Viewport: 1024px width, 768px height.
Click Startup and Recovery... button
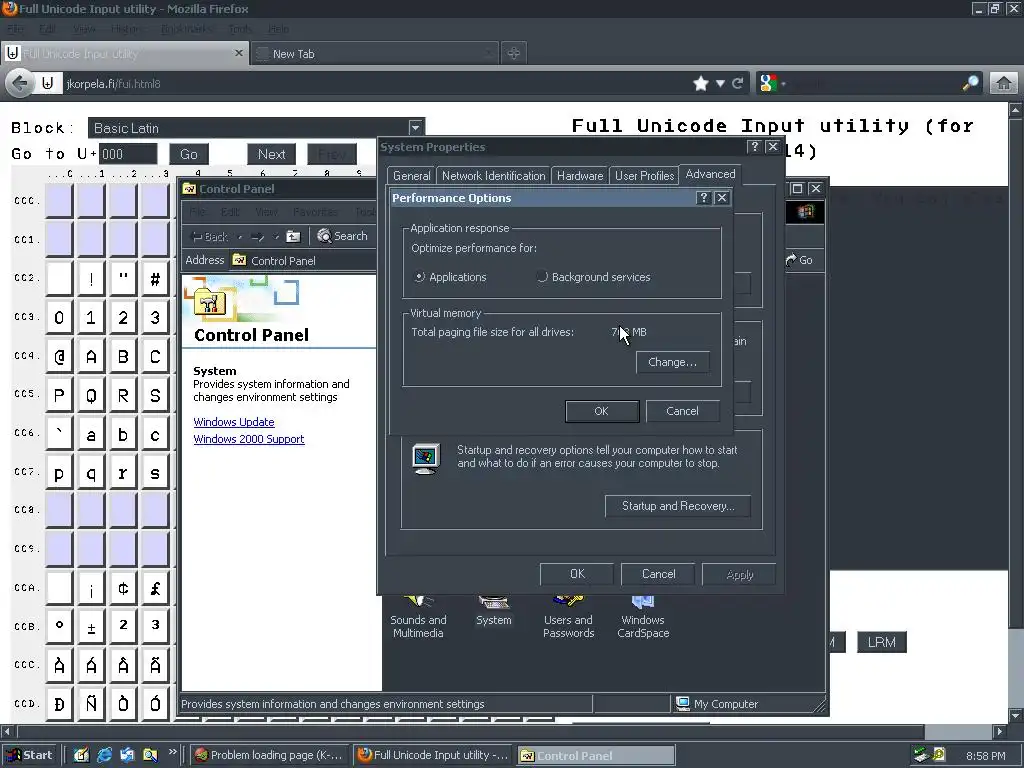[x=678, y=505]
